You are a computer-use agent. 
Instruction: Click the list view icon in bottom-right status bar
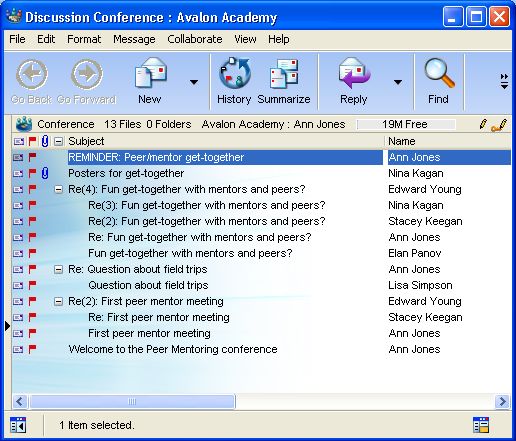point(481,425)
